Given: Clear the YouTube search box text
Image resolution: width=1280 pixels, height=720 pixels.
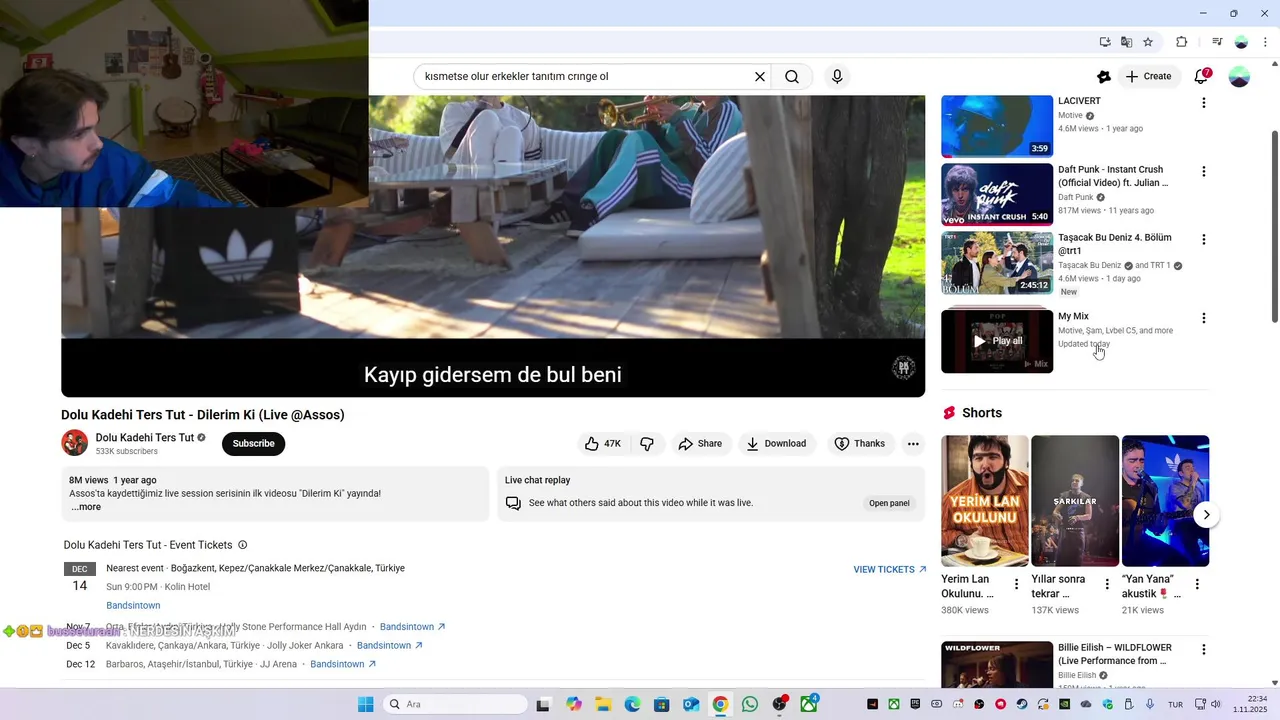Looking at the screenshot, I should 760,76.
